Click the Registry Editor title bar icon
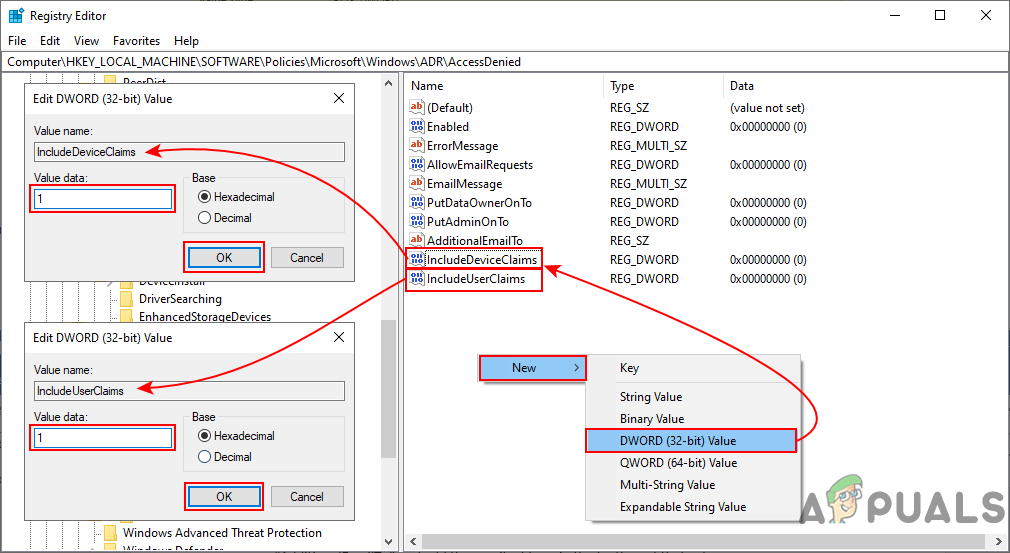The width and height of the screenshot is (1010, 553). click(x=16, y=16)
